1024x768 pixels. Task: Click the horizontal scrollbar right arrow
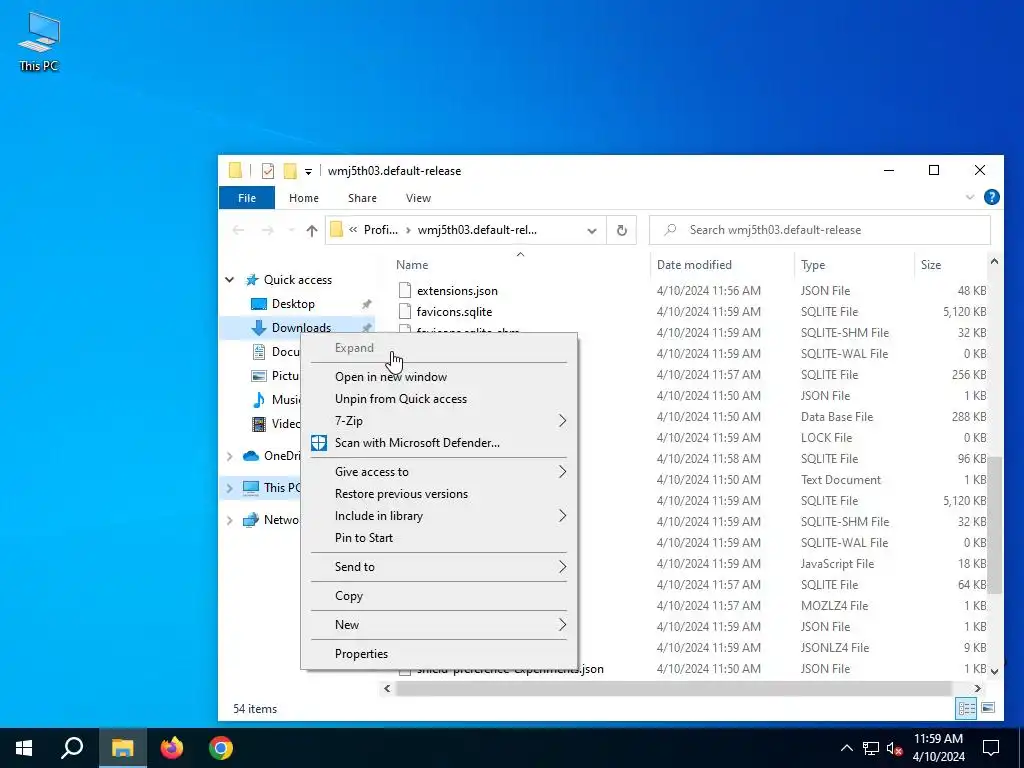click(x=977, y=688)
